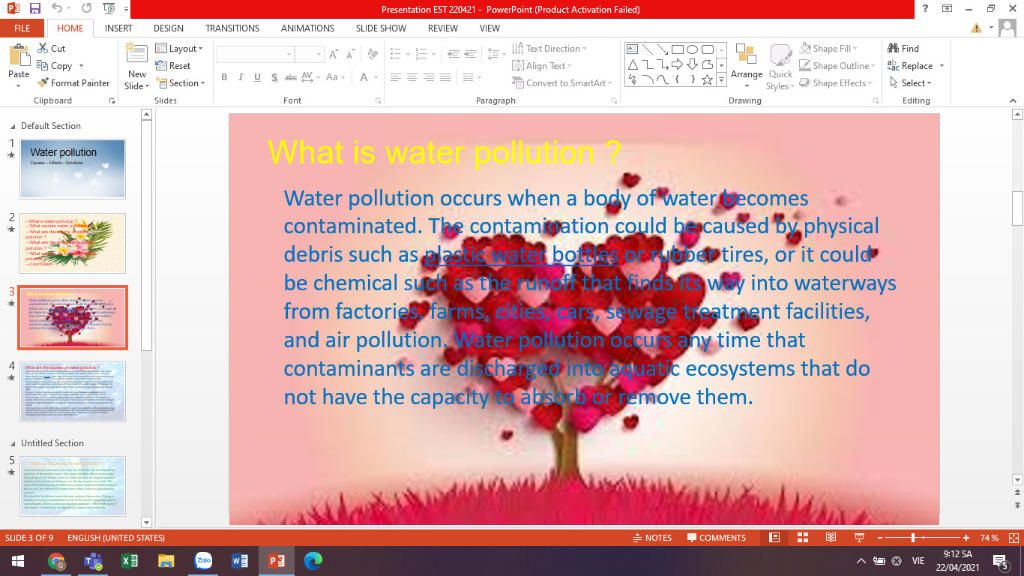Select the Format Painter tool
This screenshot has width=1024, height=576.
click(x=73, y=83)
